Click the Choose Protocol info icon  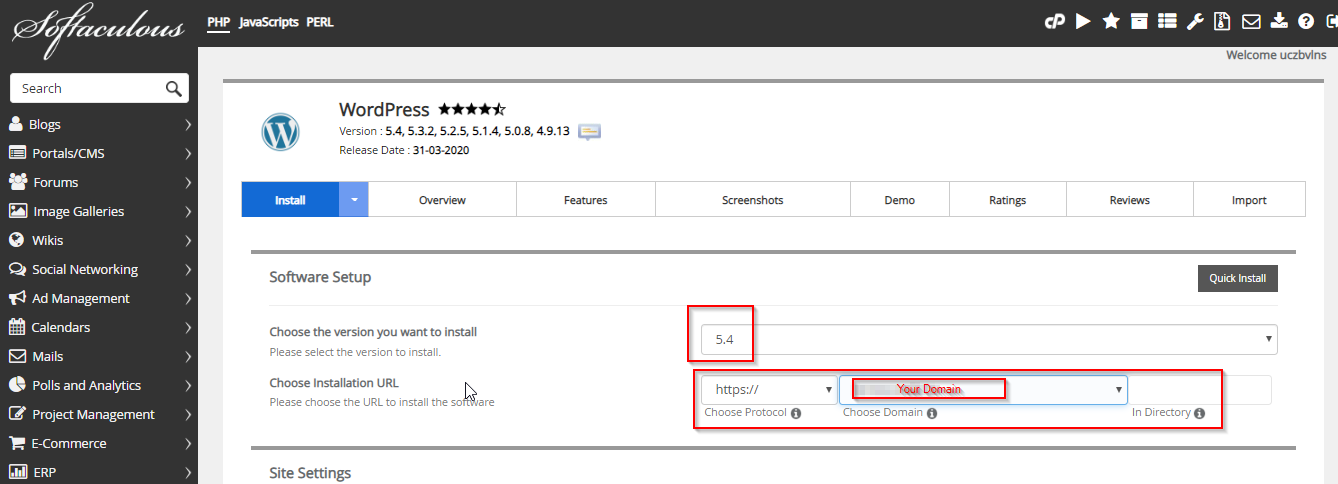[x=796, y=413]
